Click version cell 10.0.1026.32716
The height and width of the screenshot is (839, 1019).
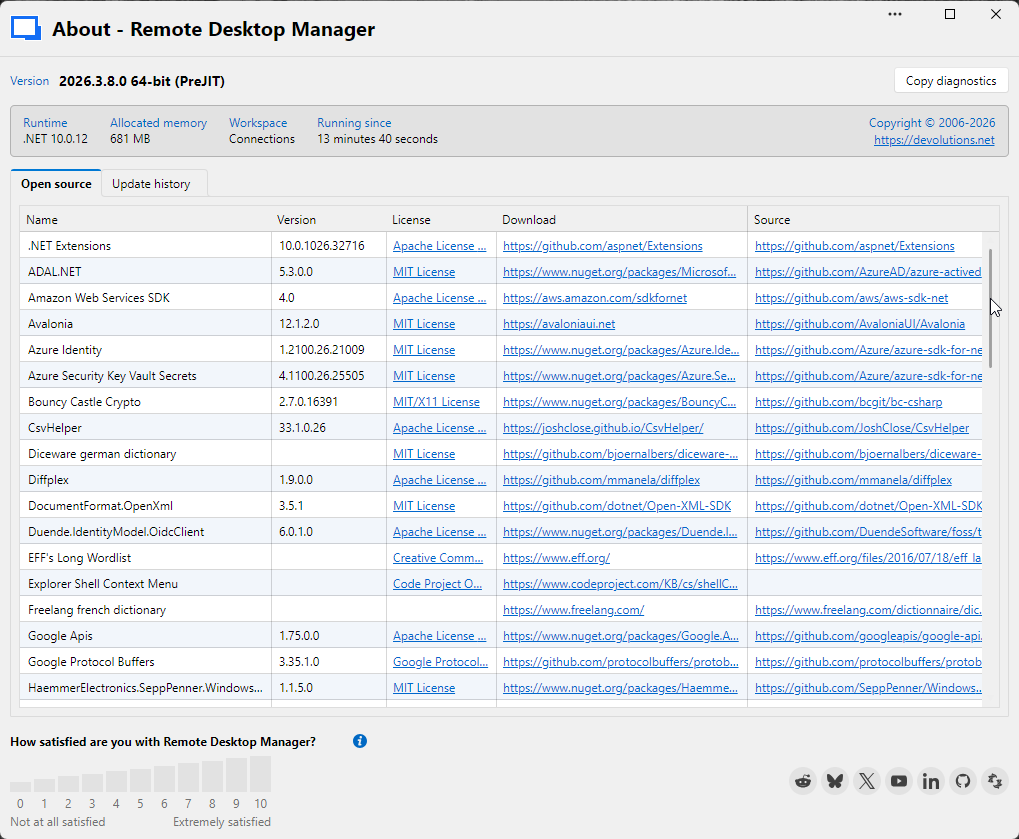coord(329,246)
